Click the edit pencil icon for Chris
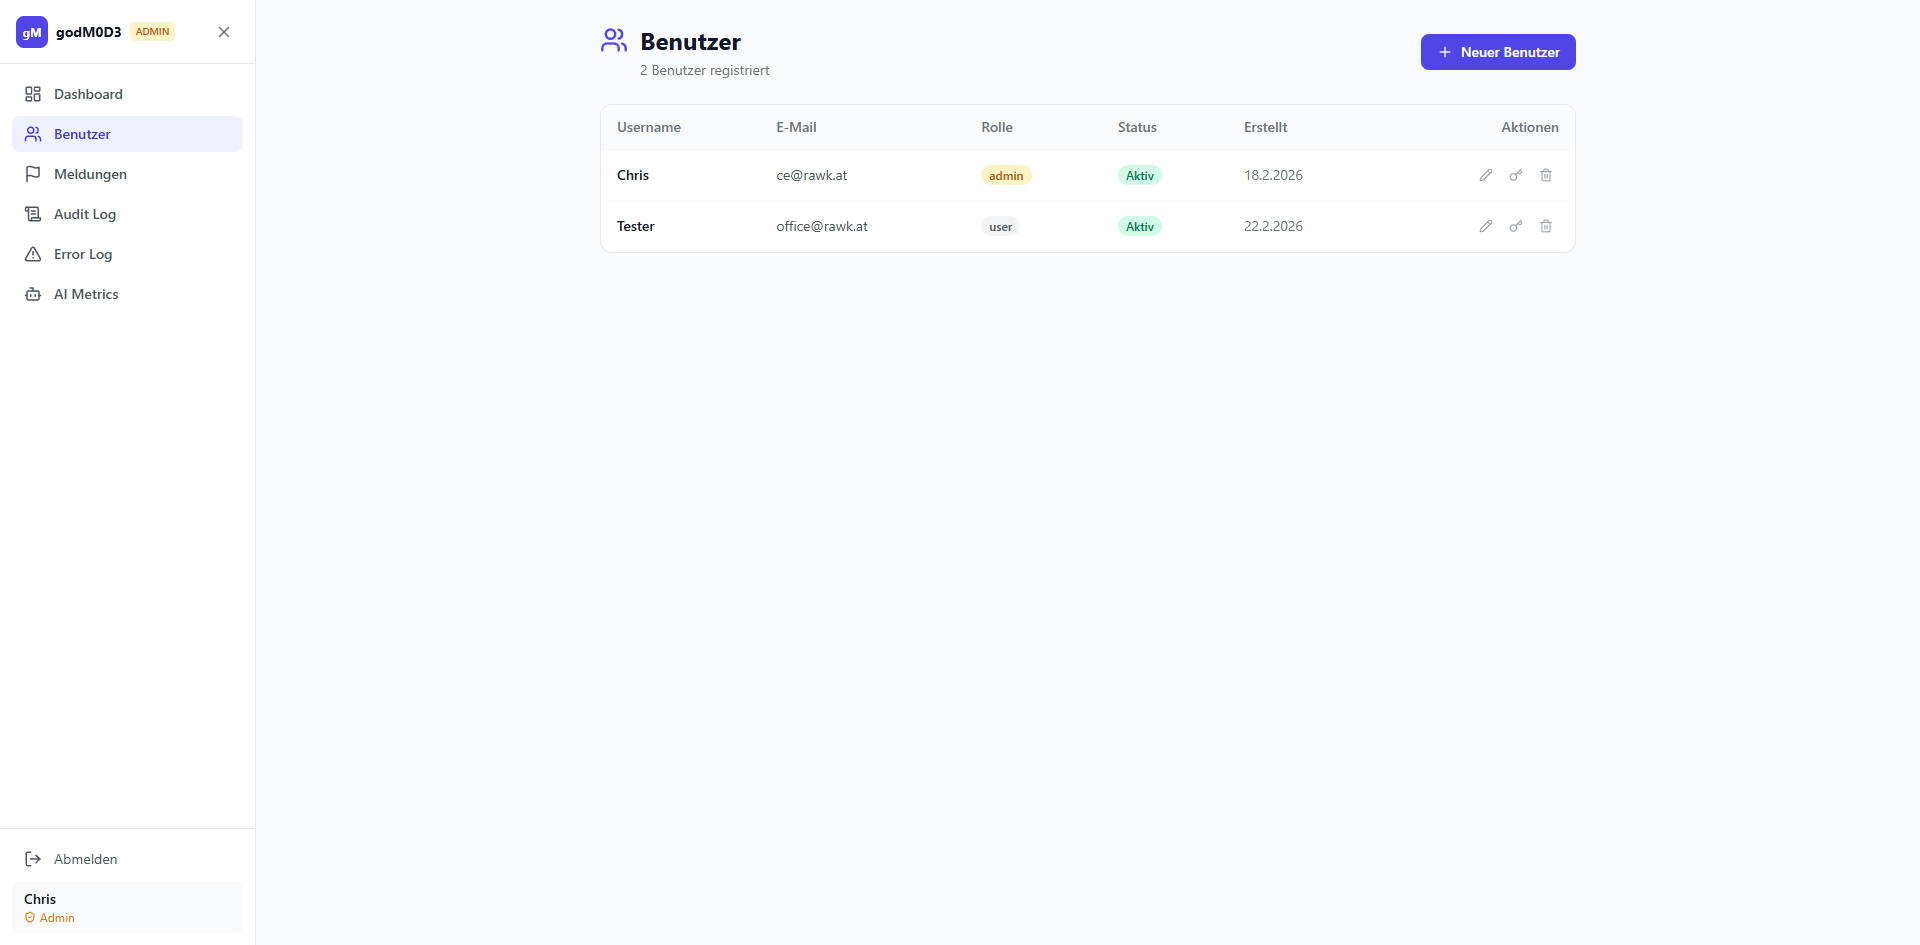Screen dimensions: 1920x945 coord(1486,175)
